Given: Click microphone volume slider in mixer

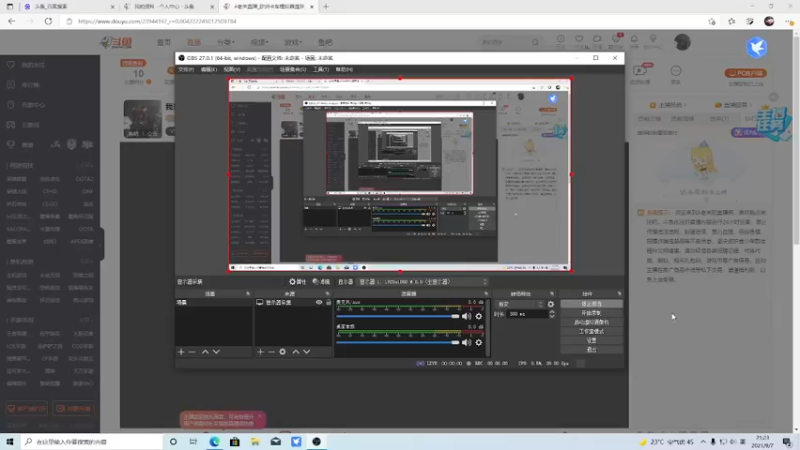Looking at the screenshot, I should pos(398,316).
